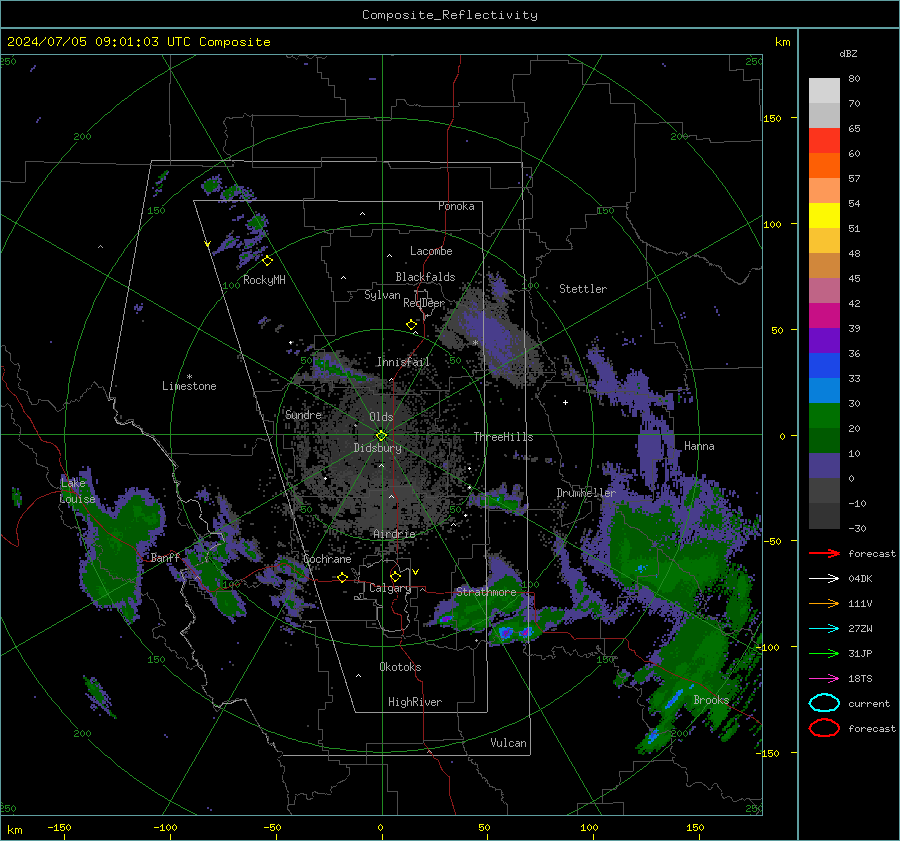900x841 pixels.
Task: Click the Sundre label
Action: pos(303,414)
